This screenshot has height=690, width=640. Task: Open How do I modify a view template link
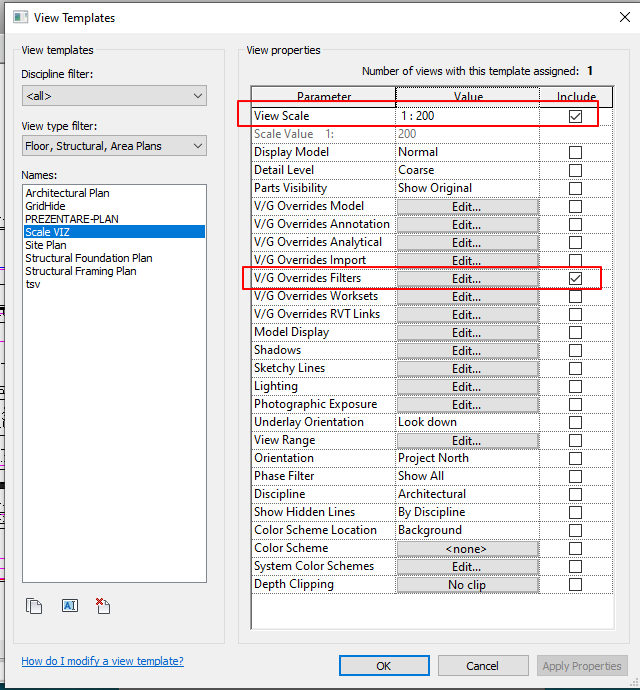[x=103, y=661]
